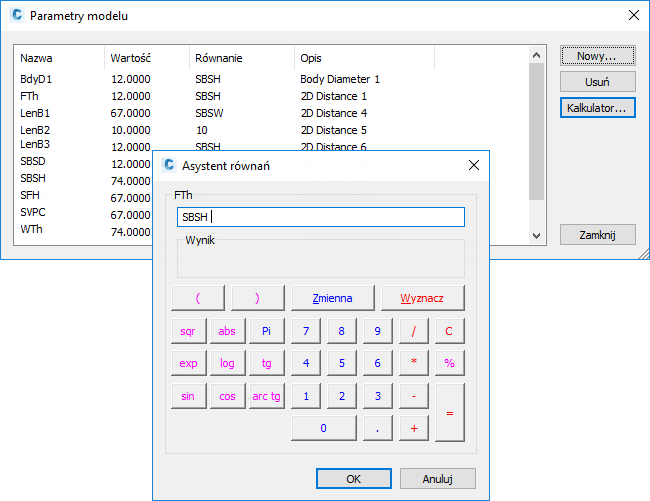650x501 pixels.
Task: Click the exp function key
Action: (188, 363)
